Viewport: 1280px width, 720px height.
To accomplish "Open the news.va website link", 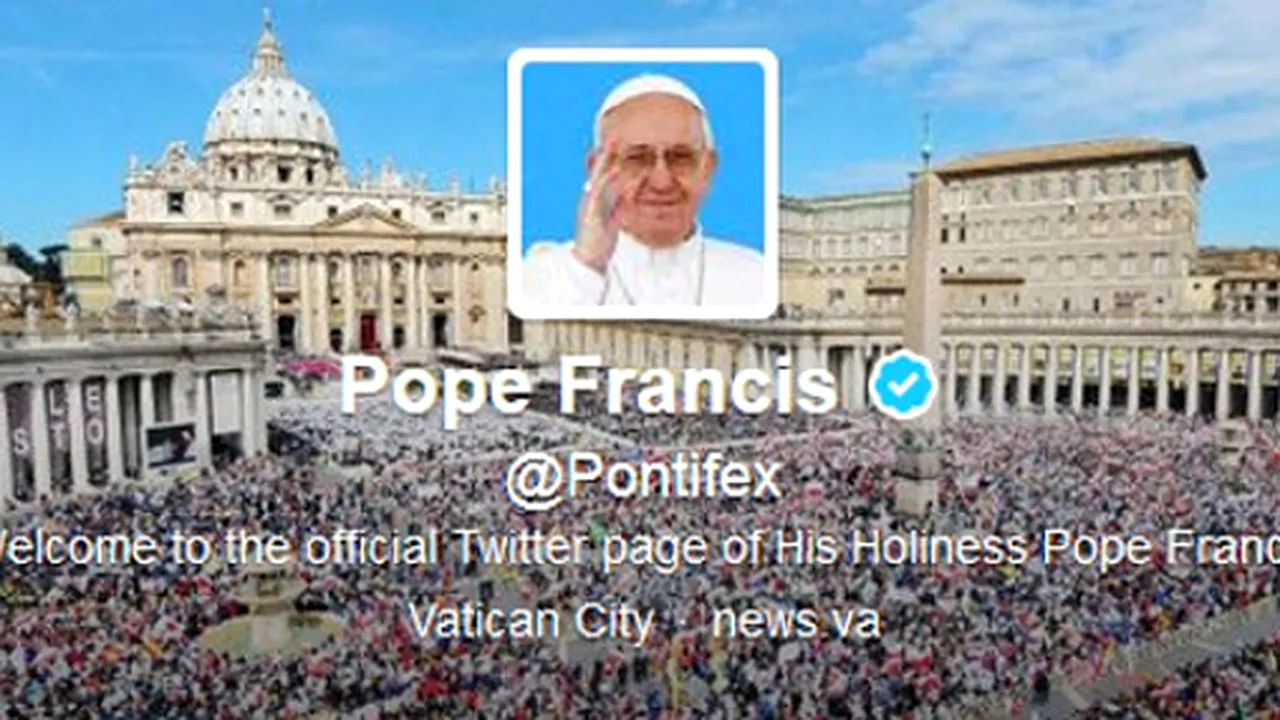I will pos(797,621).
